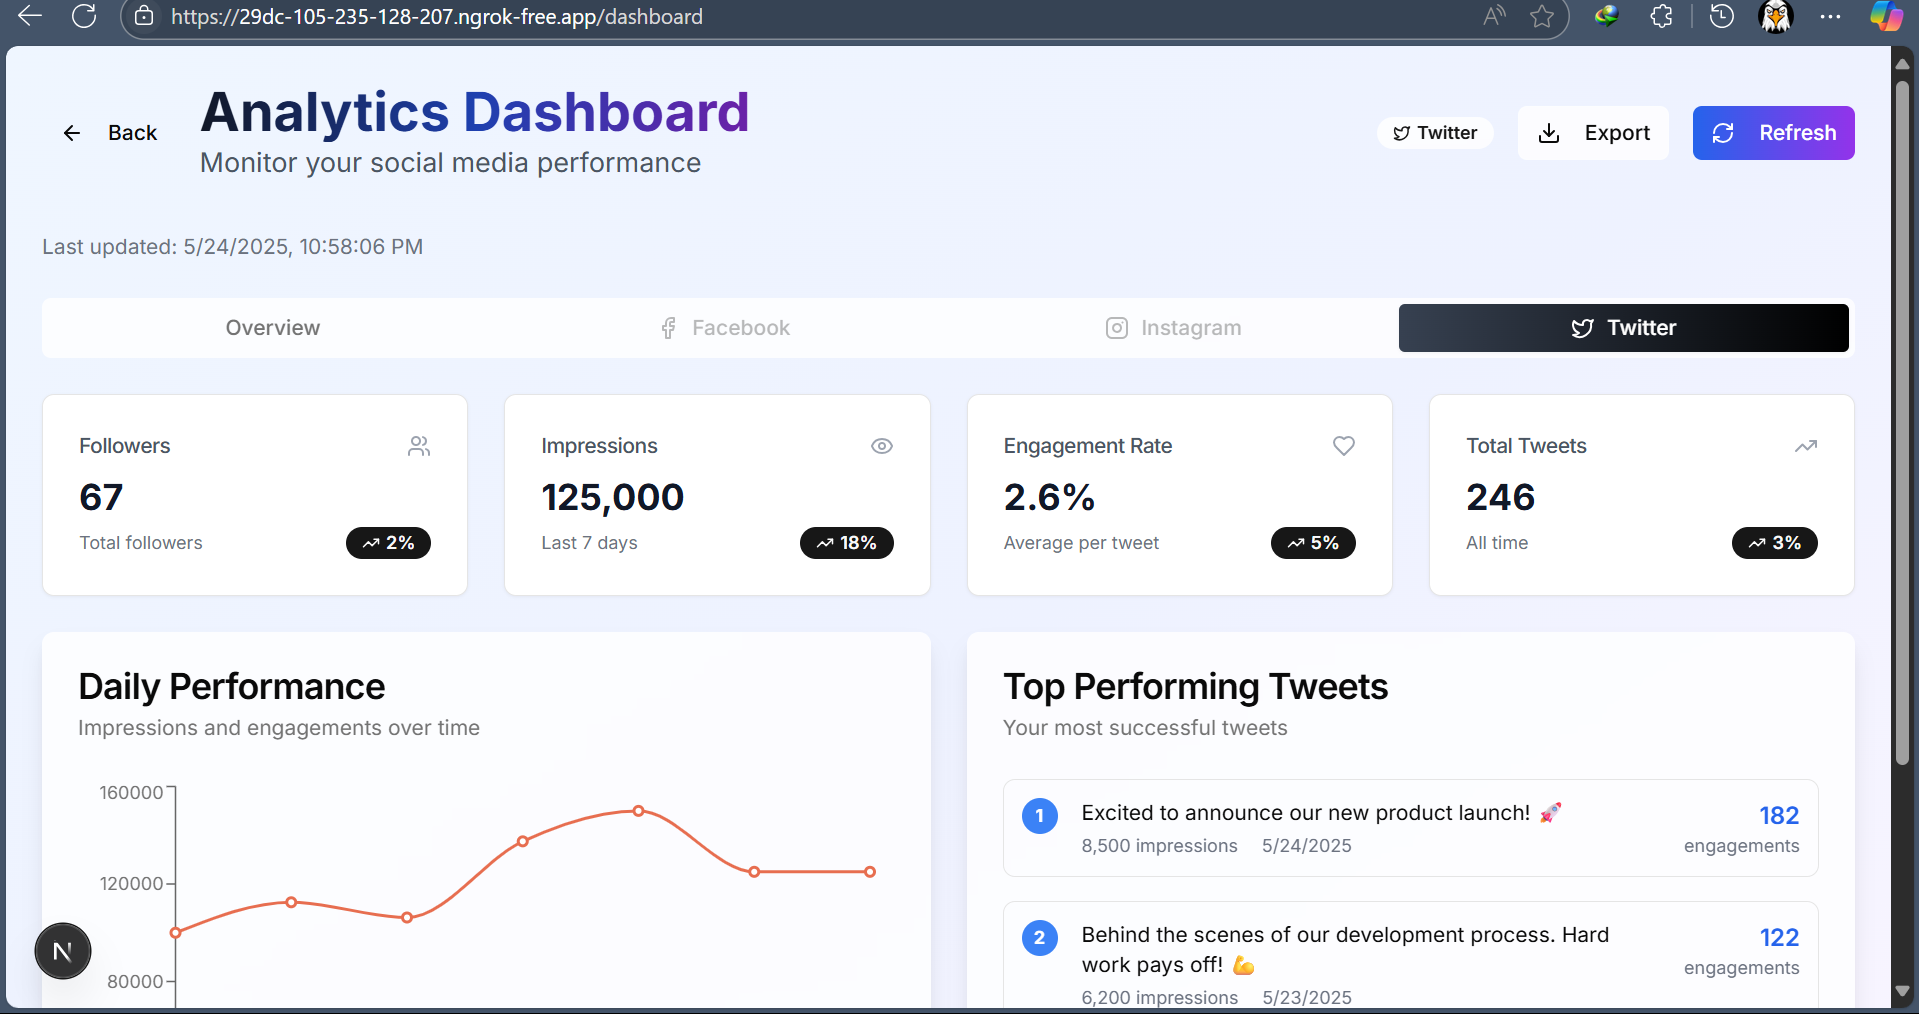Click the Back button with arrow
Image resolution: width=1919 pixels, height=1014 pixels.
tap(110, 133)
